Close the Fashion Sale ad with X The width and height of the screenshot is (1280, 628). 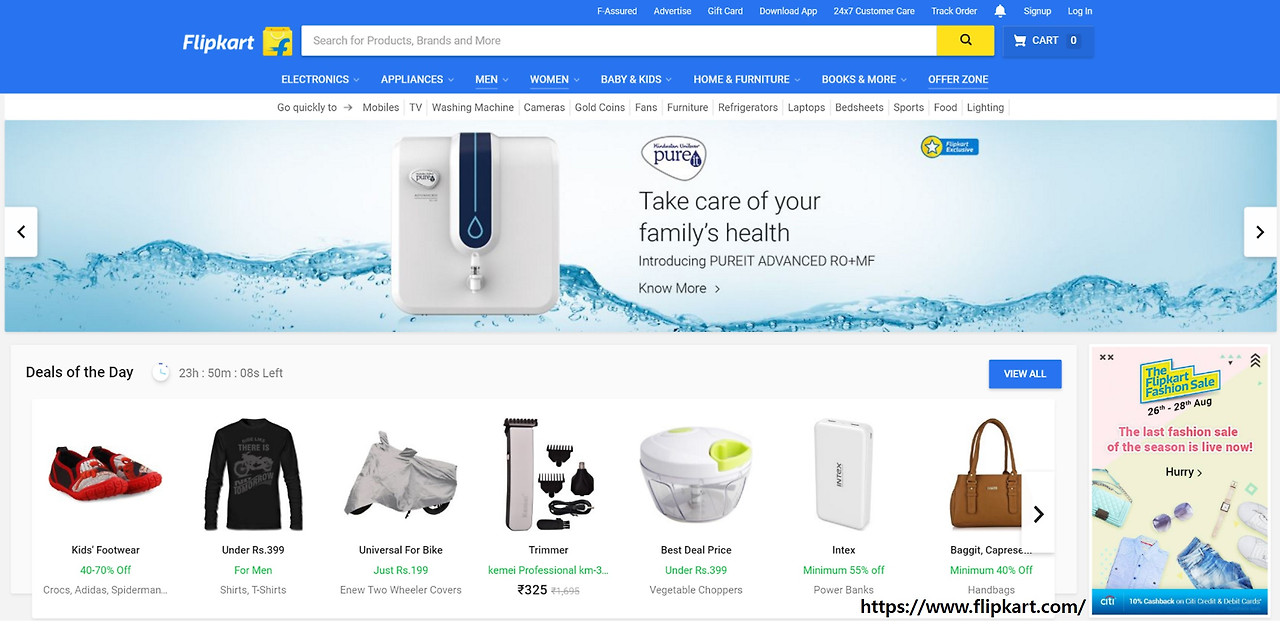1106,357
